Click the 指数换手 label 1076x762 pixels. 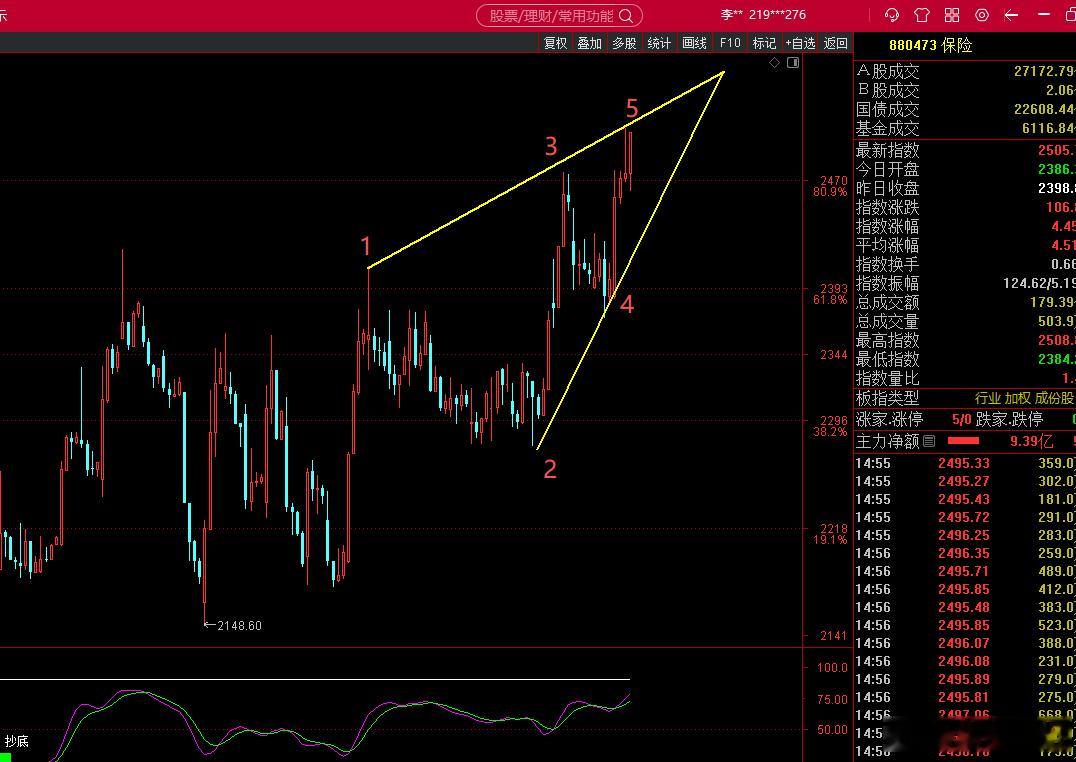point(887,264)
